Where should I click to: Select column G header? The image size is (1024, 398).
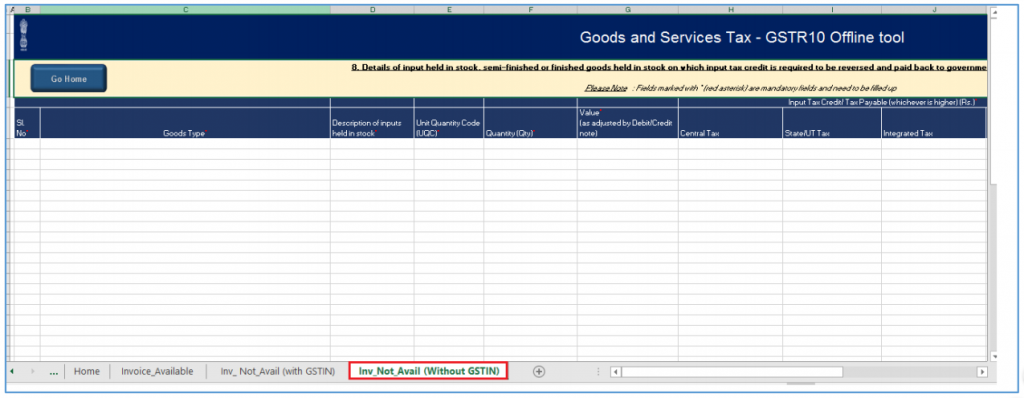(628, 10)
